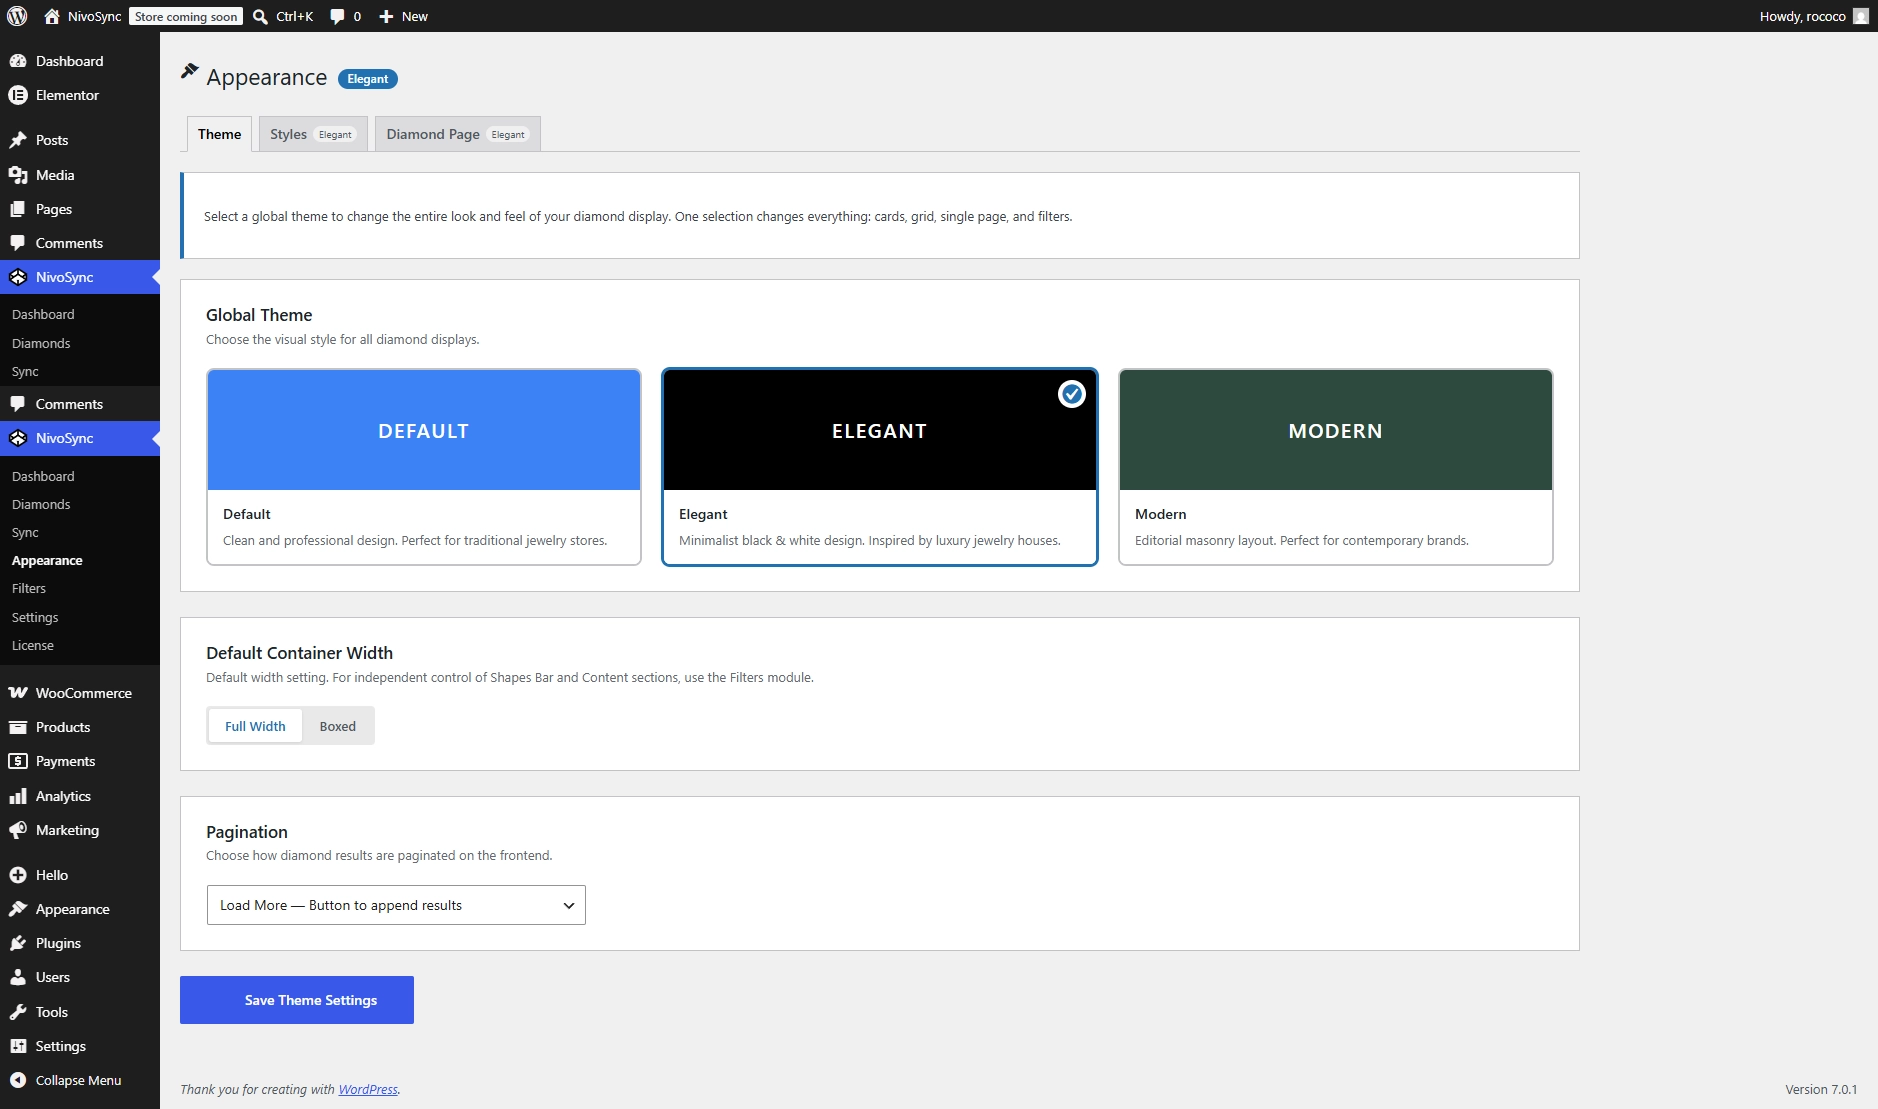Open the Pagination Load More dropdown
This screenshot has width=1878, height=1109.
396,905
